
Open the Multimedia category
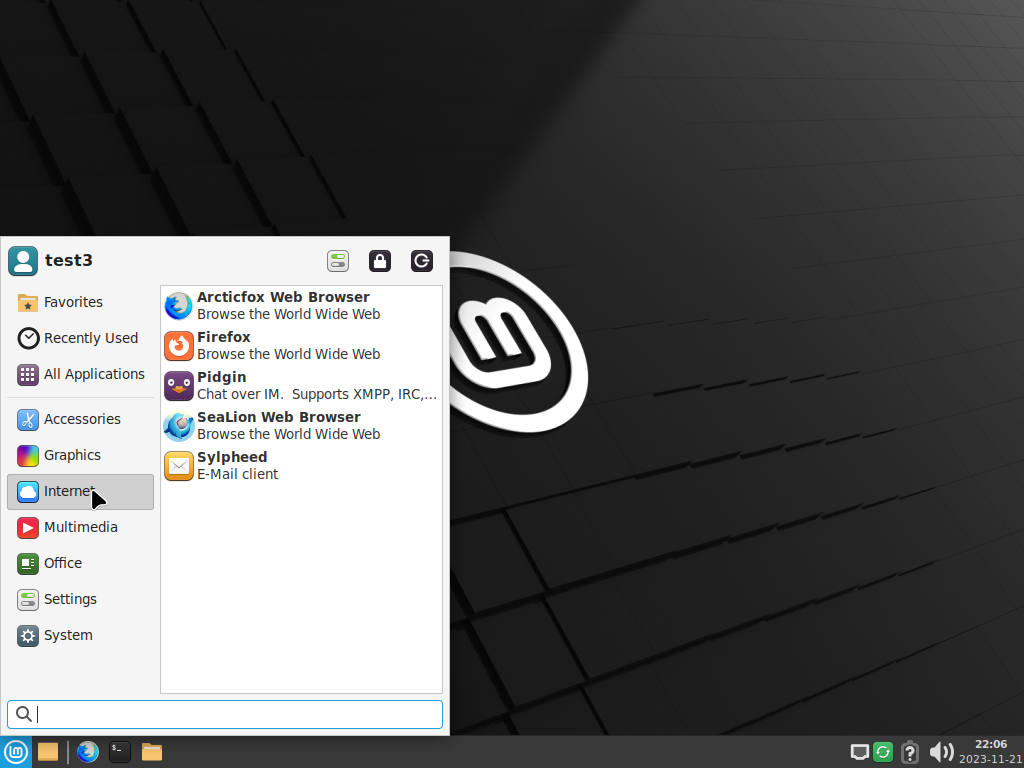point(80,527)
